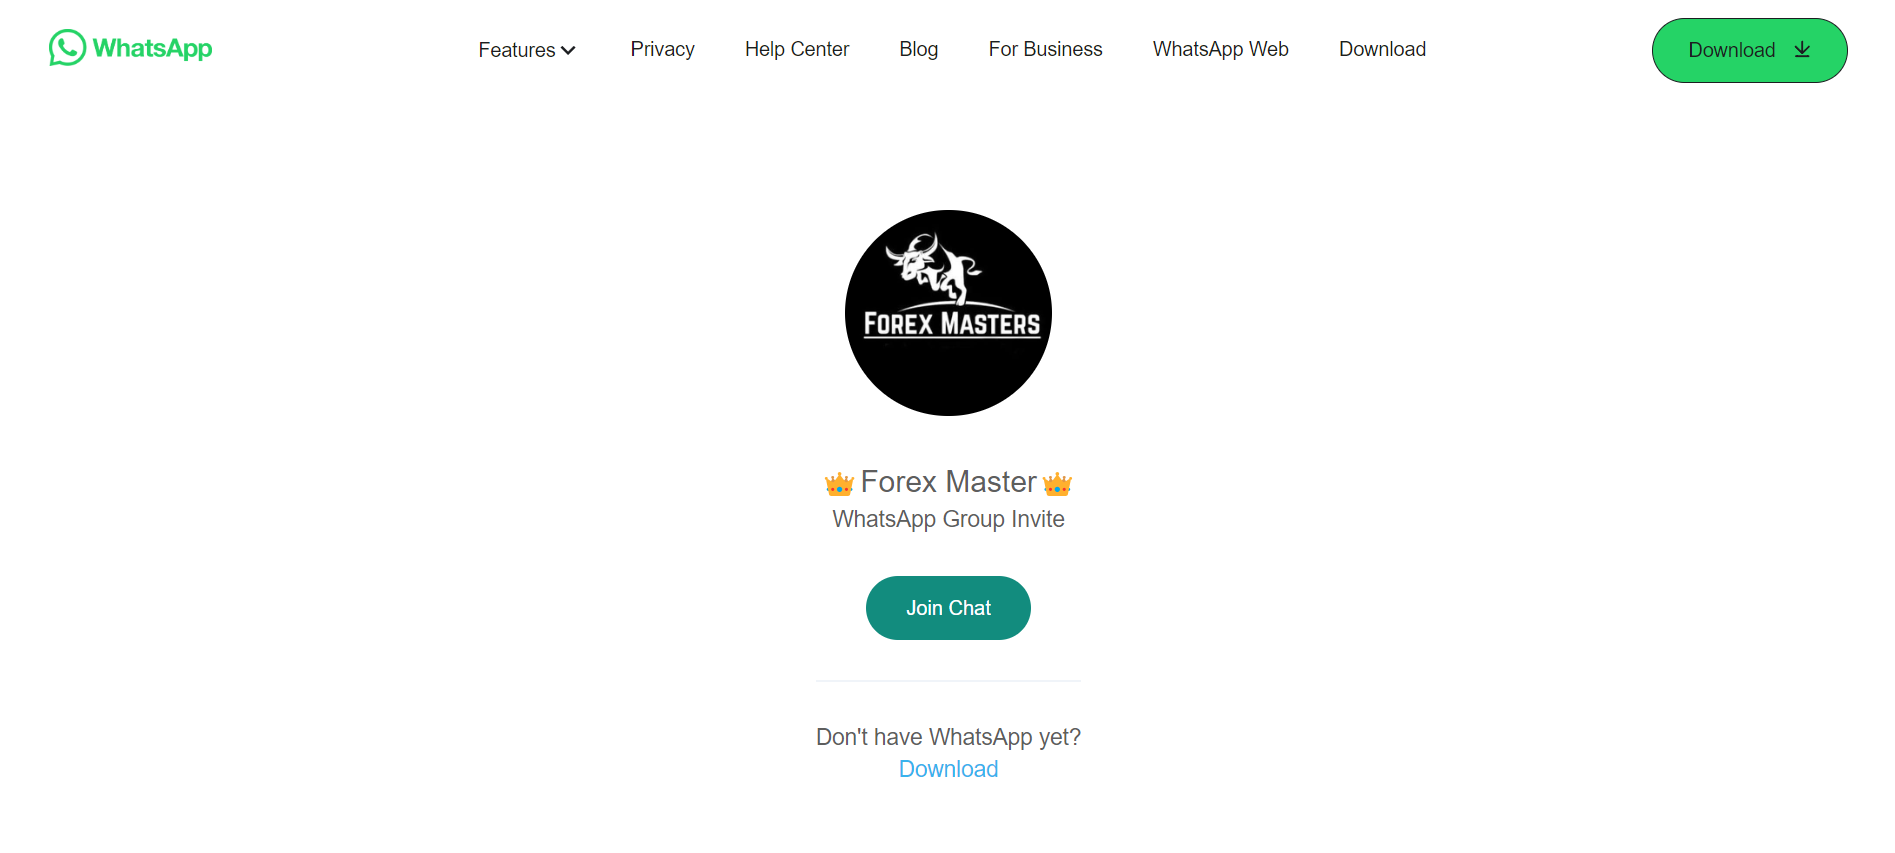Go to Help Center
Viewport: 1895px width, 853px height.
pyautogui.click(x=797, y=49)
